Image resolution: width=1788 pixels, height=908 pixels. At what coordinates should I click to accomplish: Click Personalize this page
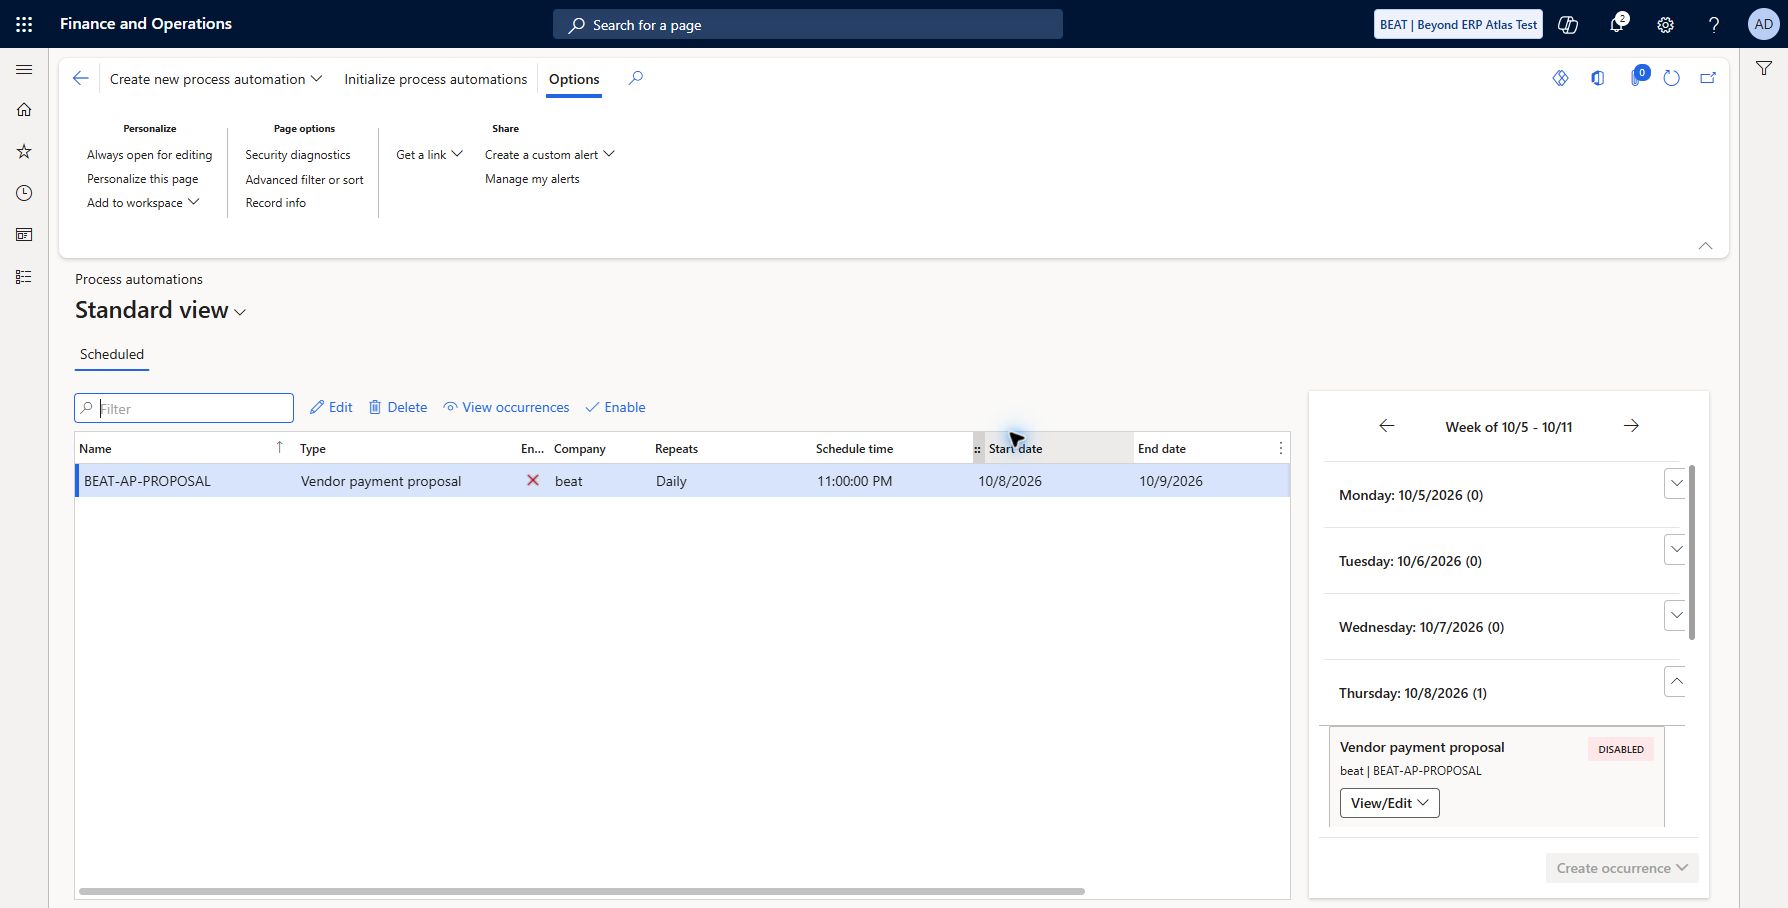click(x=143, y=179)
